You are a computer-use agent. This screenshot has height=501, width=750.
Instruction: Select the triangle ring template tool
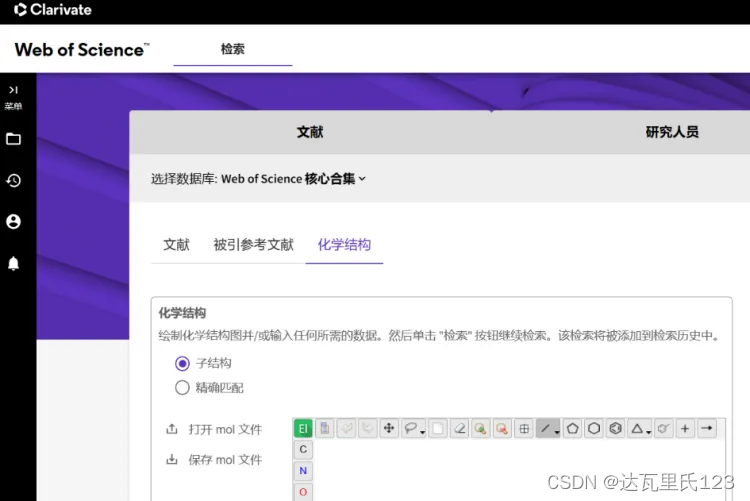coord(640,428)
